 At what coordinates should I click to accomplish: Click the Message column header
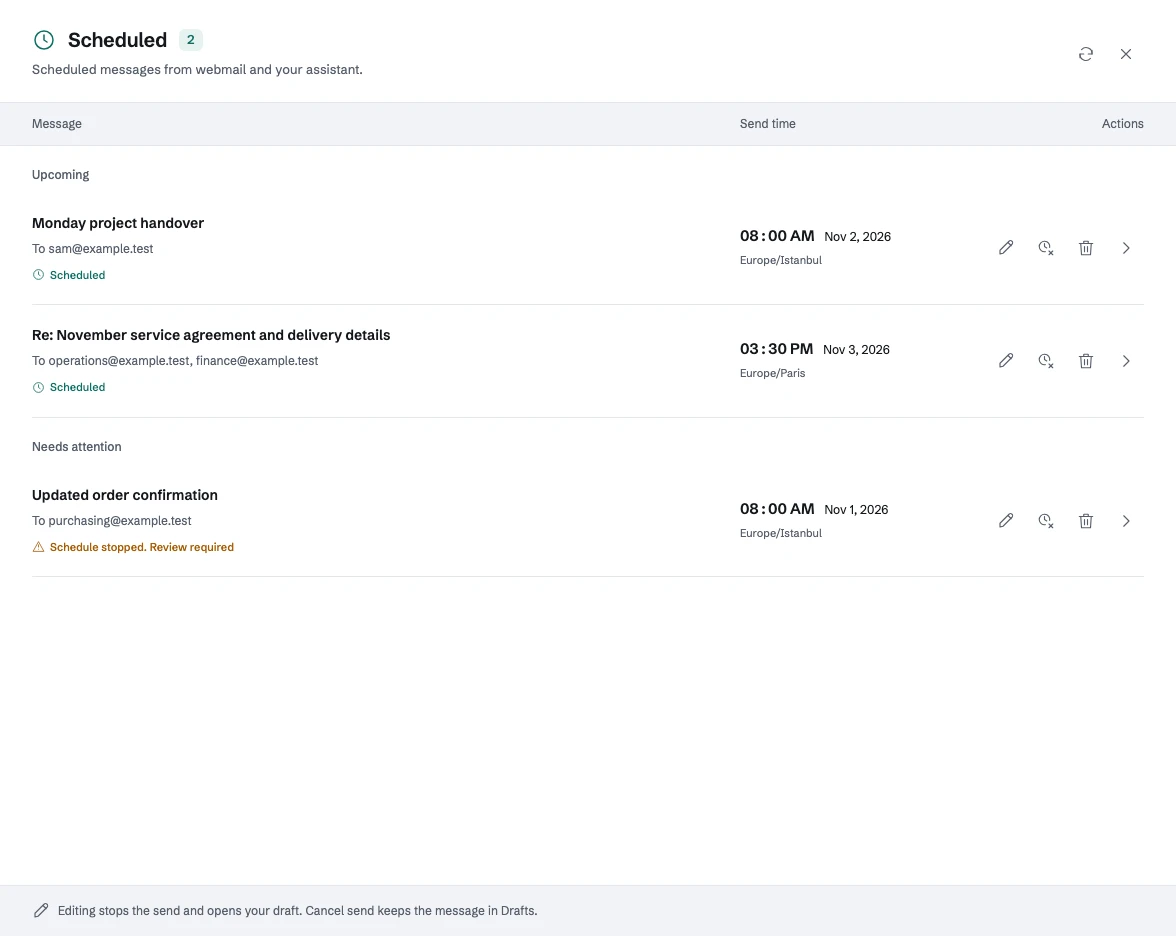click(x=57, y=124)
